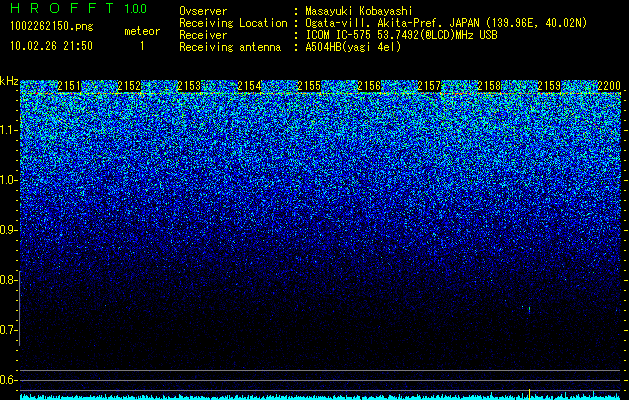
Task: Click the 'meteor' count label
Action: point(142,31)
